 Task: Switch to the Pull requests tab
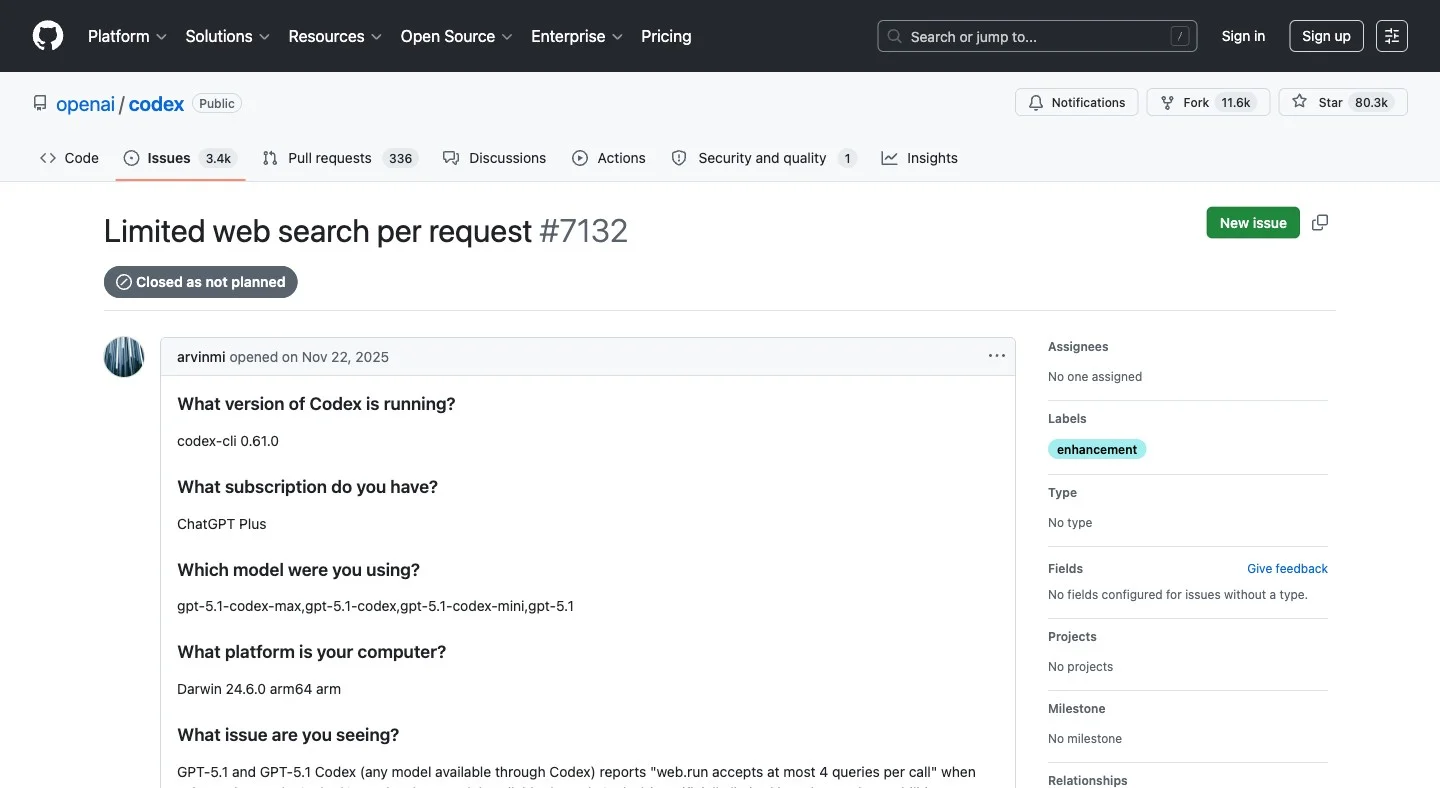tap(340, 158)
